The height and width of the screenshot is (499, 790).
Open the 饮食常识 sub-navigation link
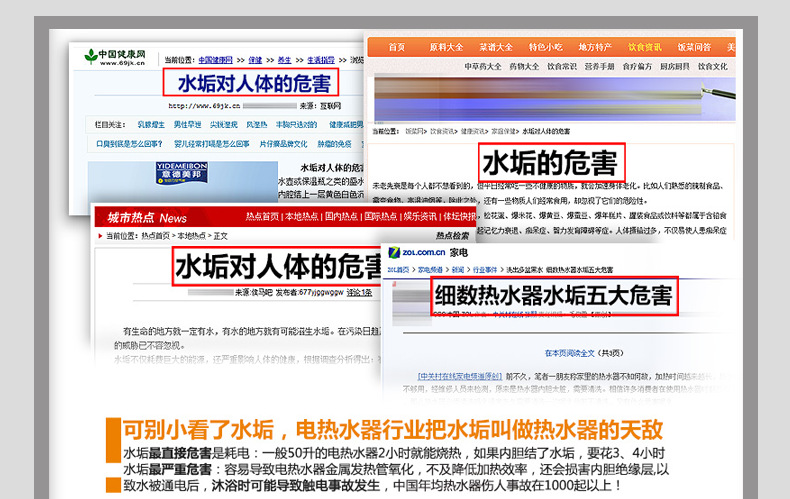click(562, 67)
